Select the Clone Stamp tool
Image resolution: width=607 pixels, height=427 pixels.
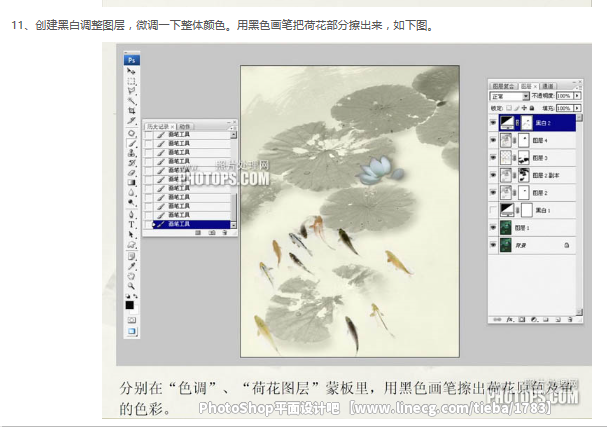[131, 153]
